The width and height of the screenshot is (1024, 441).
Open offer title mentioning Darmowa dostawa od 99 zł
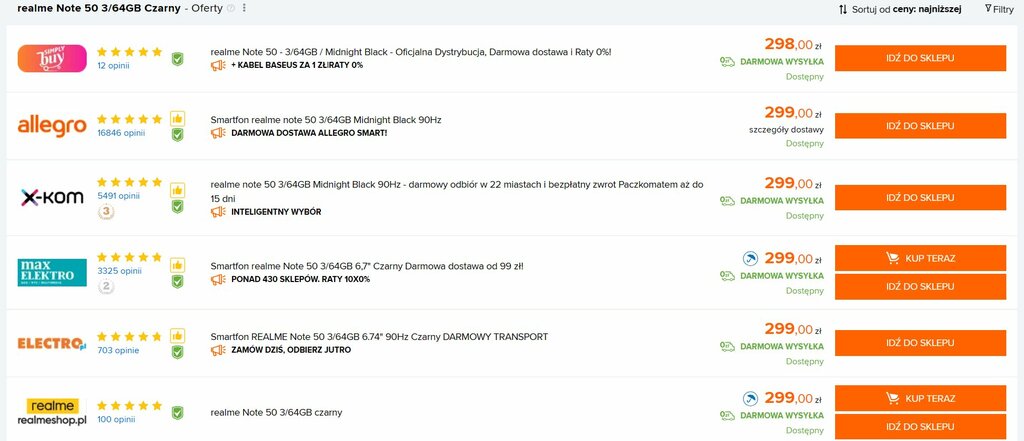(x=367, y=266)
